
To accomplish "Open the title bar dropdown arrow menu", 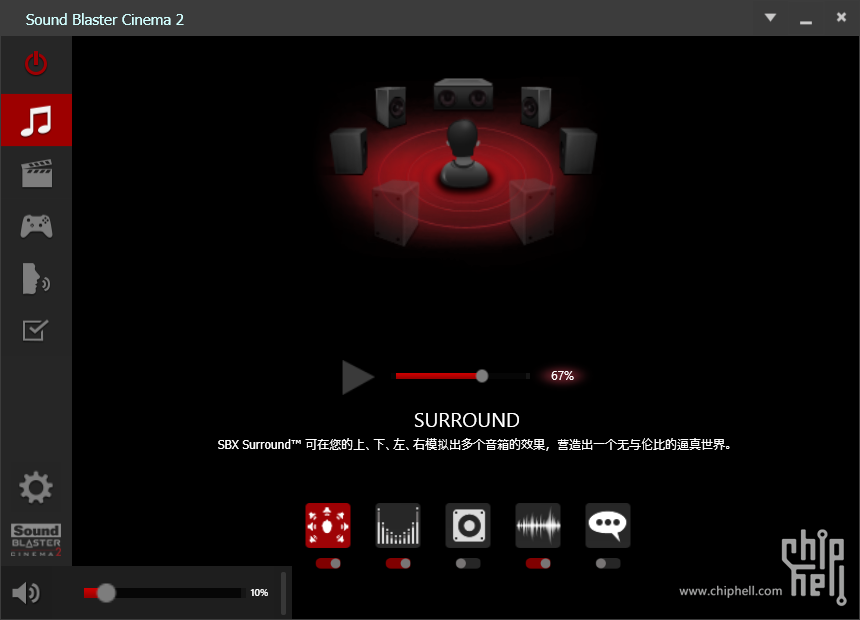I will [770, 18].
